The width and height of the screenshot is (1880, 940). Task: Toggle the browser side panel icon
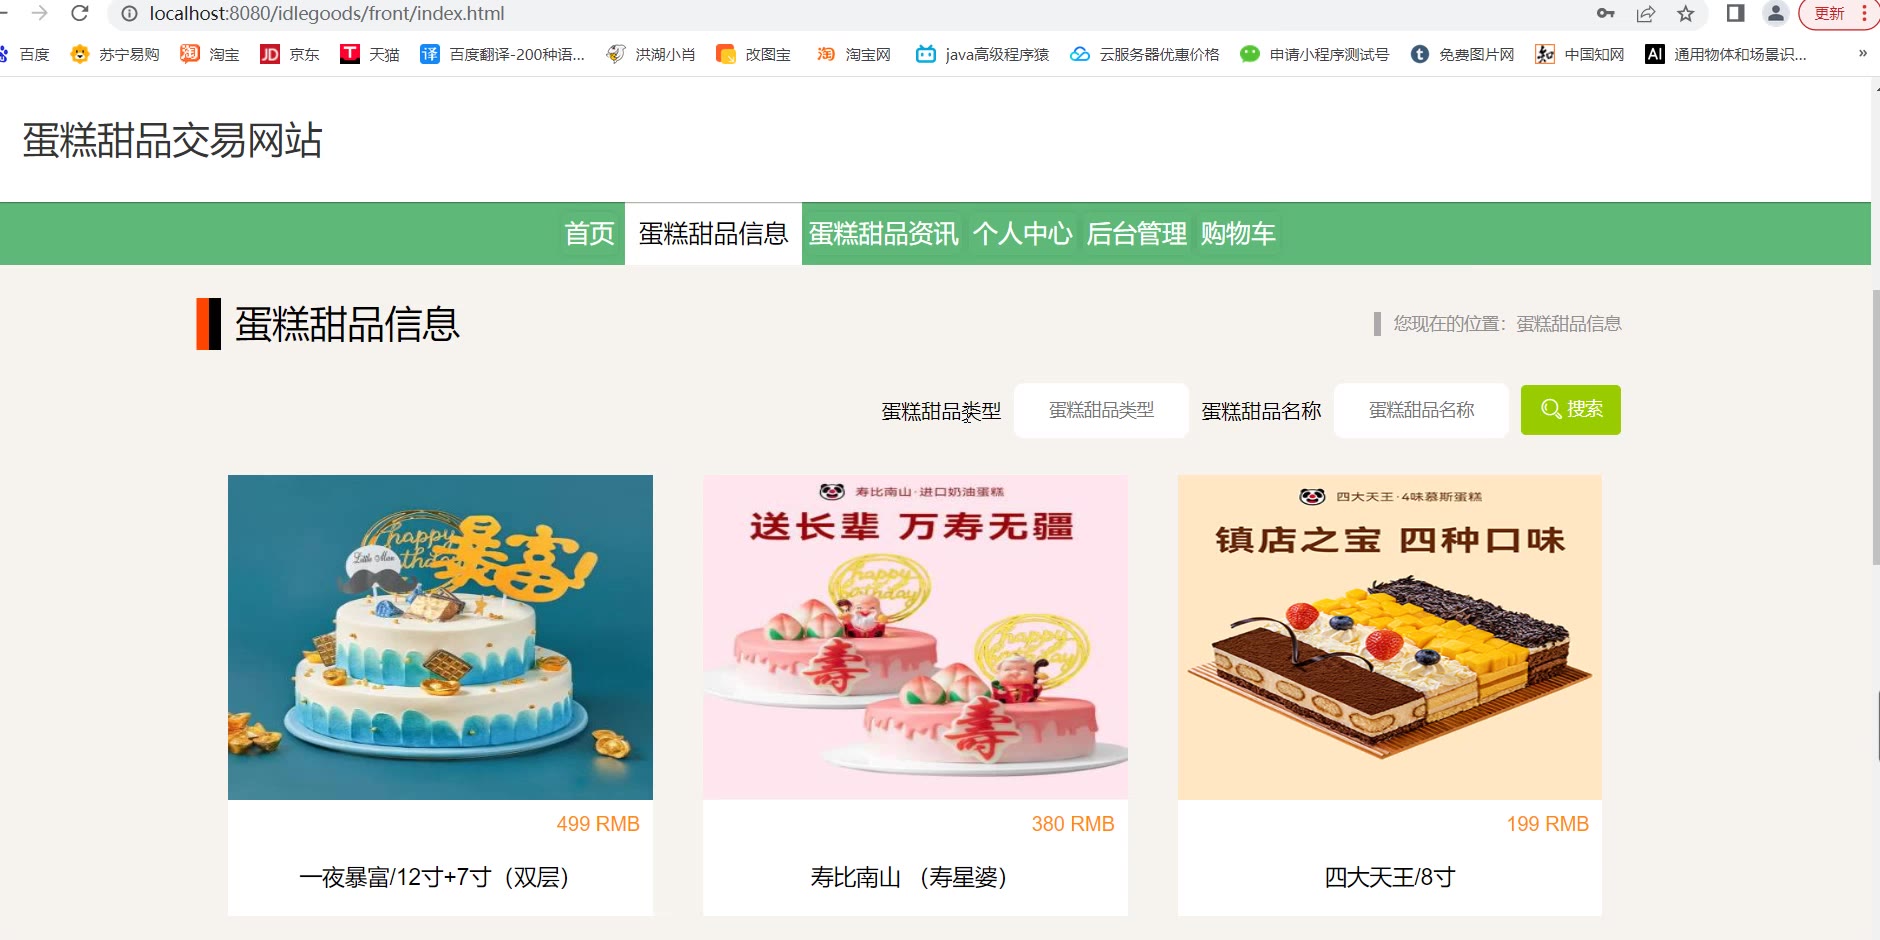click(1736, 13)
